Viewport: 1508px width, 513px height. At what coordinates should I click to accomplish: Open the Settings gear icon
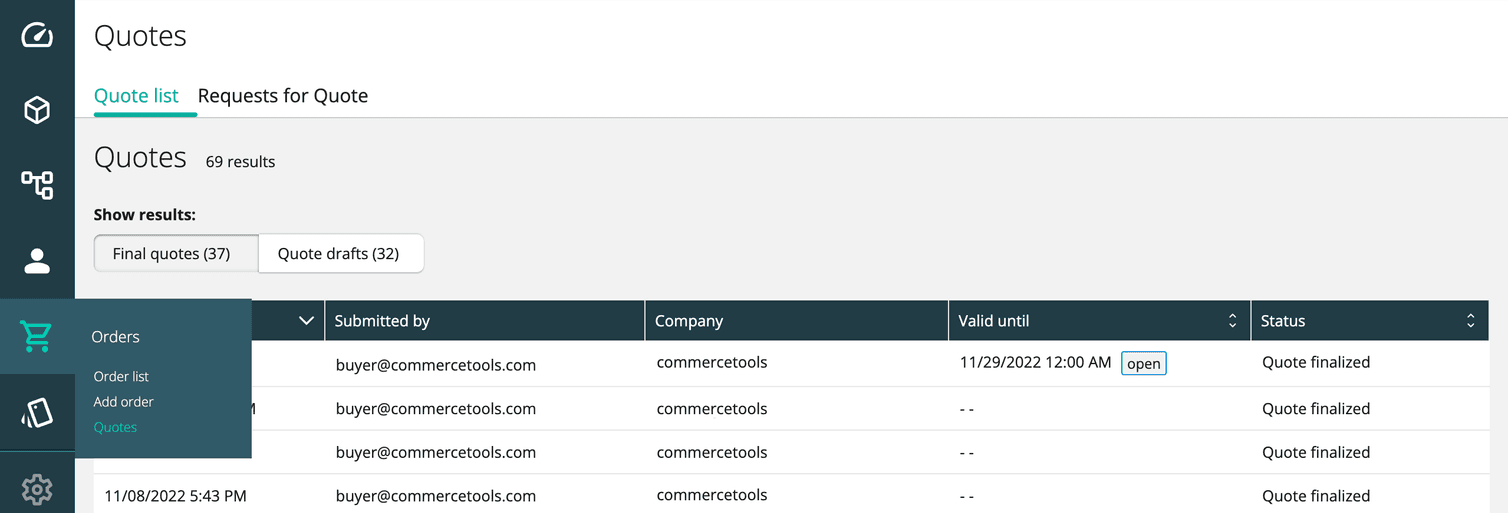pos(37,489)
